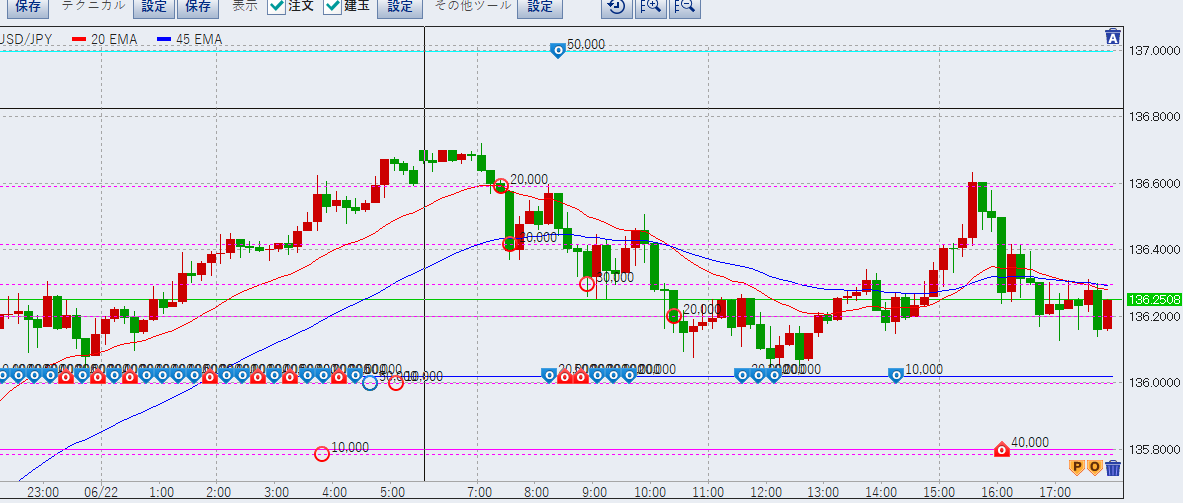Click the orange O marker icon
The width and height of the screenshot is (1183, 503).
(x=1095, y=467)
